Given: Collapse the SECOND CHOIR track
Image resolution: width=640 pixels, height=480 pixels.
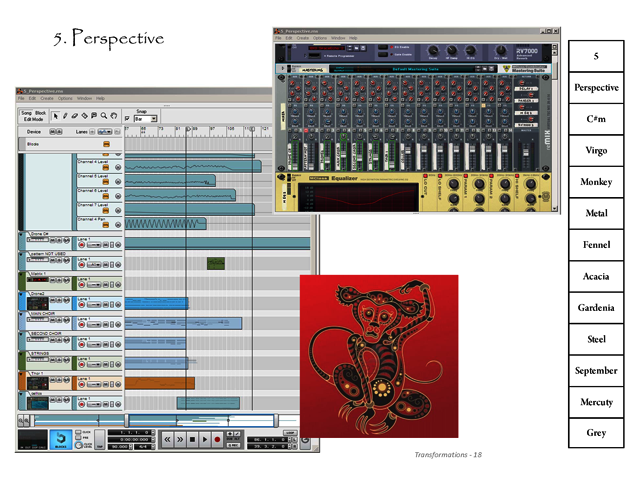Looking at the screenshot, I should coord(21,333).
